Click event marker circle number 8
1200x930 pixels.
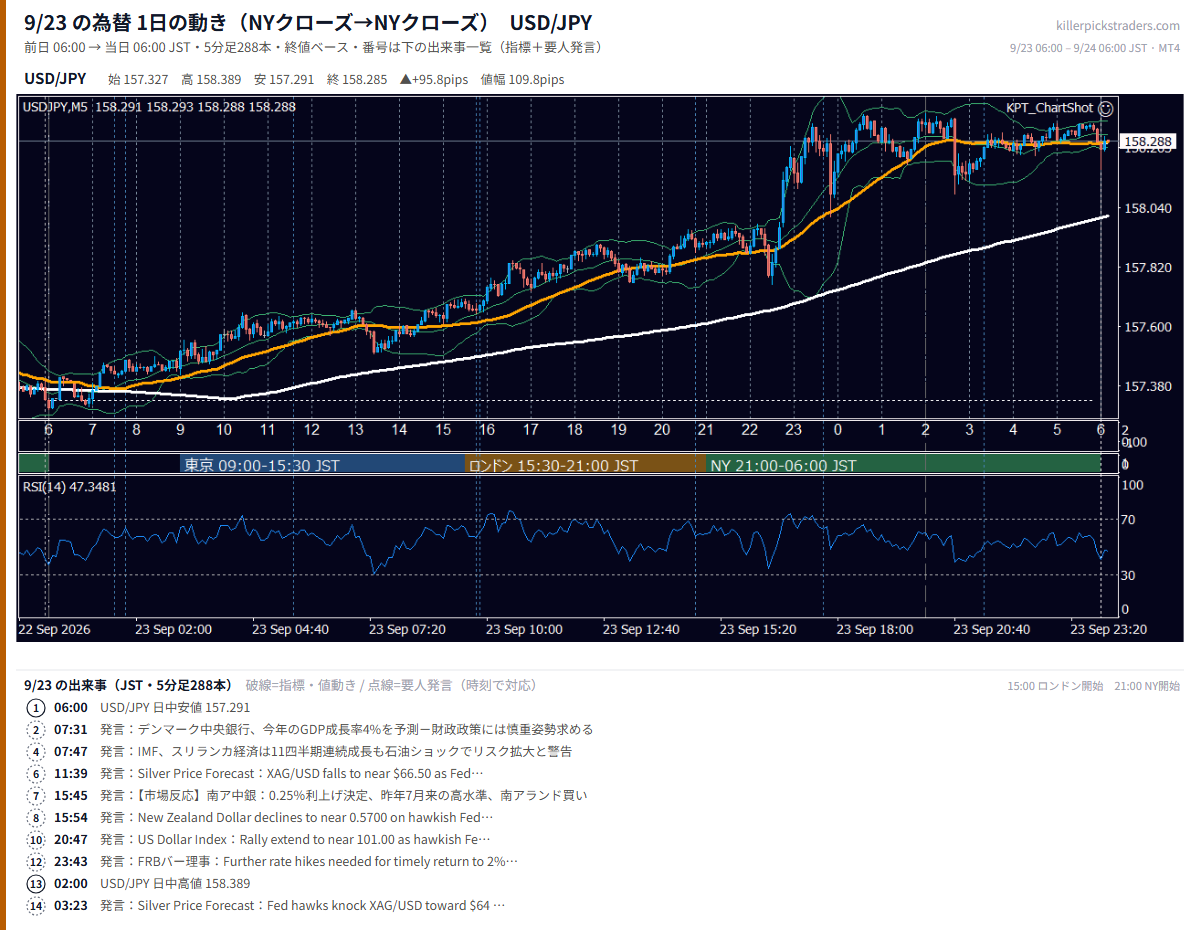click(36, 817)
